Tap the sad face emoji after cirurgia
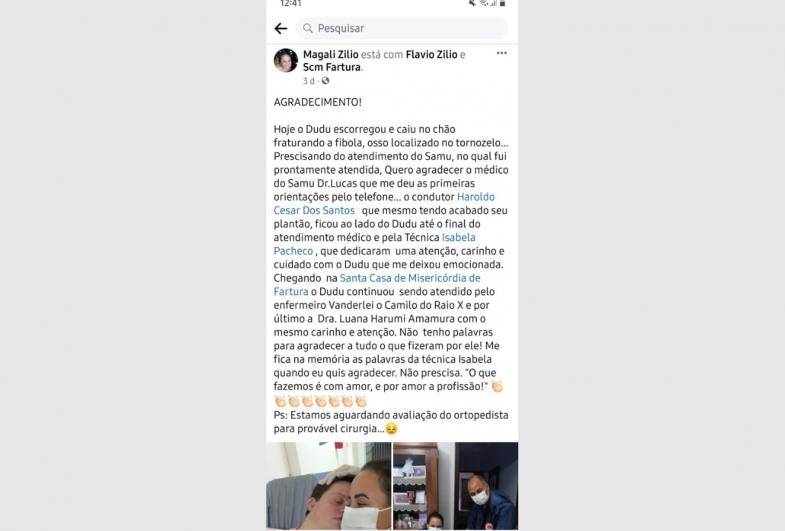 point(391,429)
